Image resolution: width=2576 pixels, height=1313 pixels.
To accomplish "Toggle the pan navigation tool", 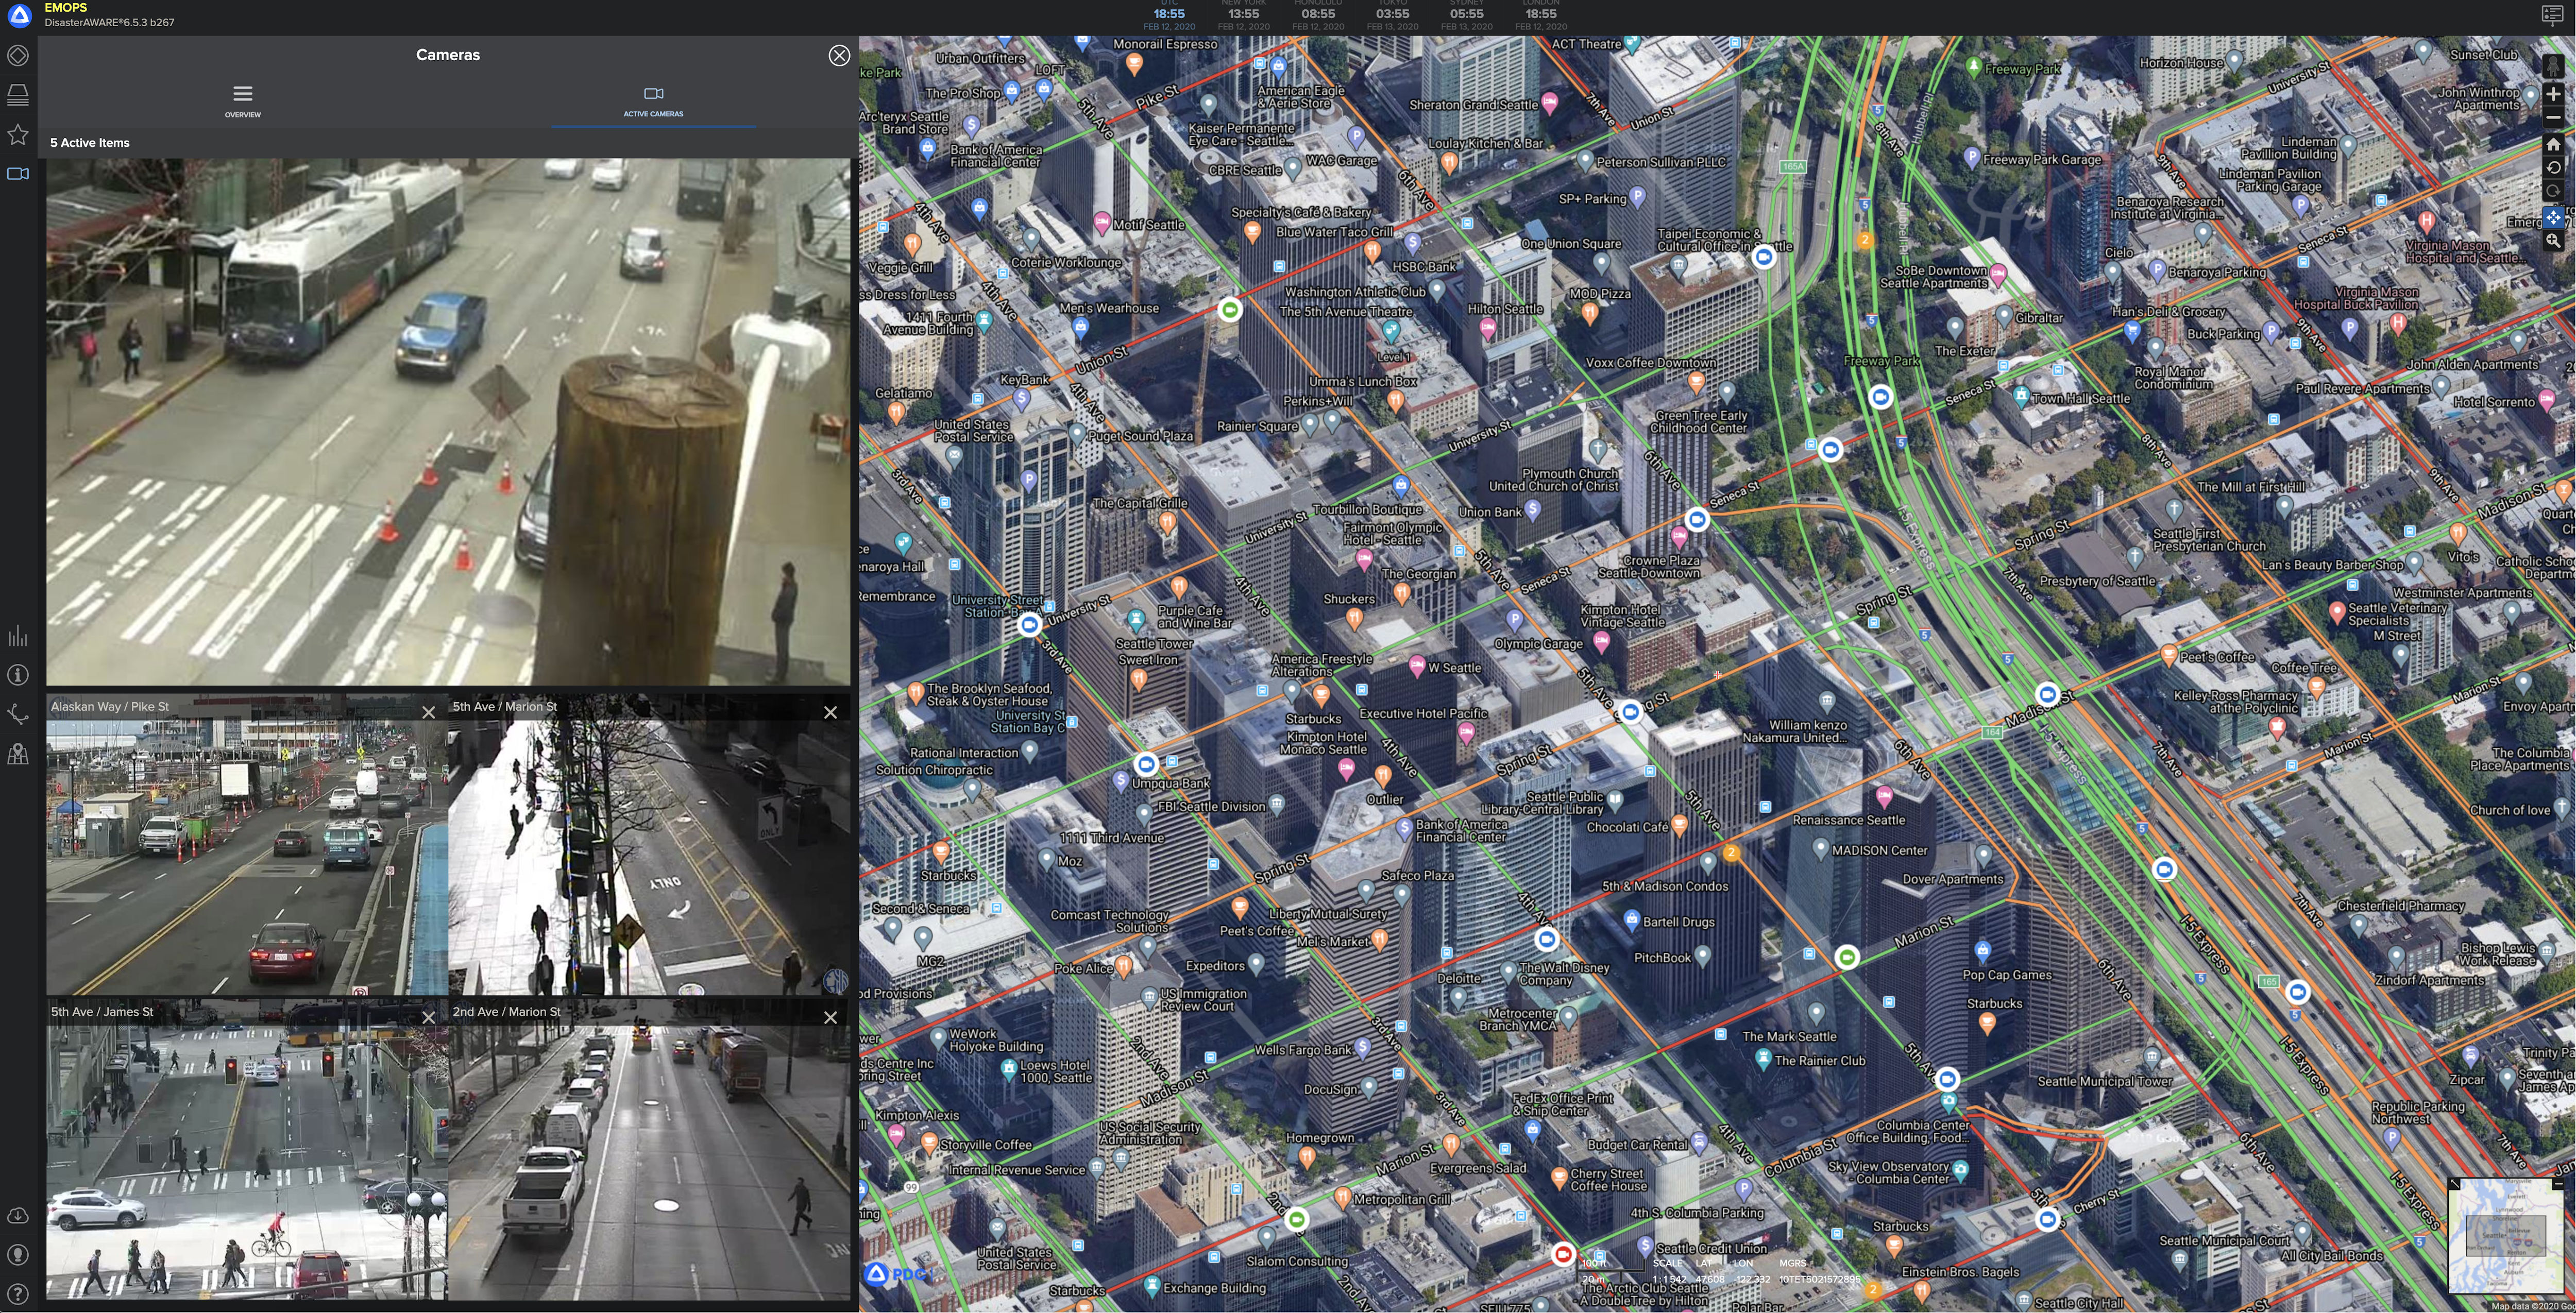I will coord(2553,217).
